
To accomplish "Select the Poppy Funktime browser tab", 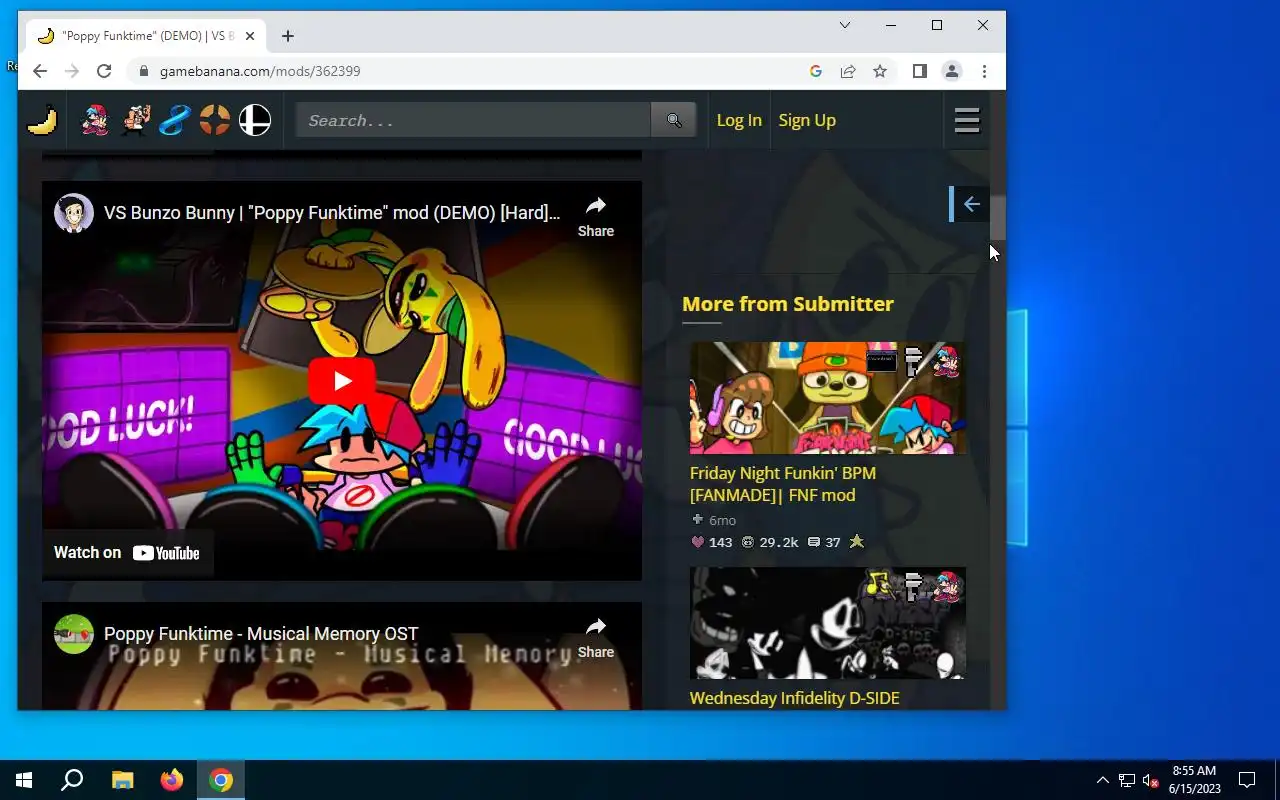I will point(146,36).
